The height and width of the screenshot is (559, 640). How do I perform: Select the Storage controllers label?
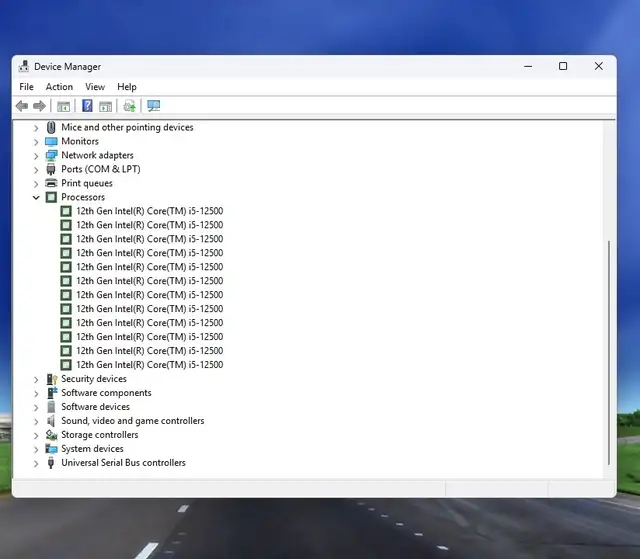[x=100, y=435]
